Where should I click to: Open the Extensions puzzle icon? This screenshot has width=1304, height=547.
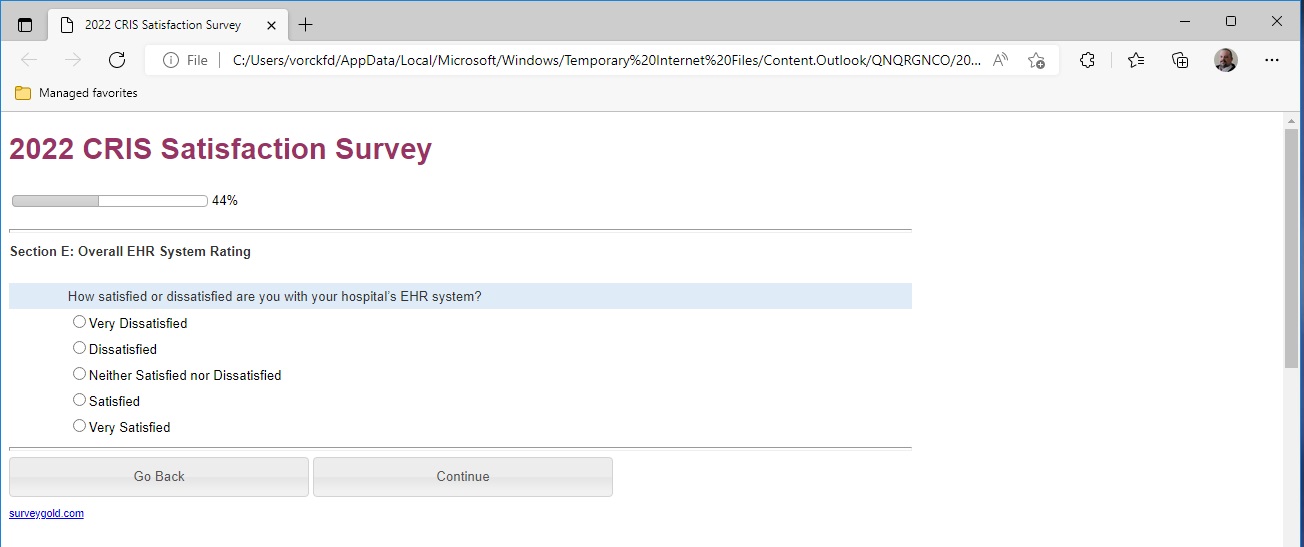(1088, 60)
